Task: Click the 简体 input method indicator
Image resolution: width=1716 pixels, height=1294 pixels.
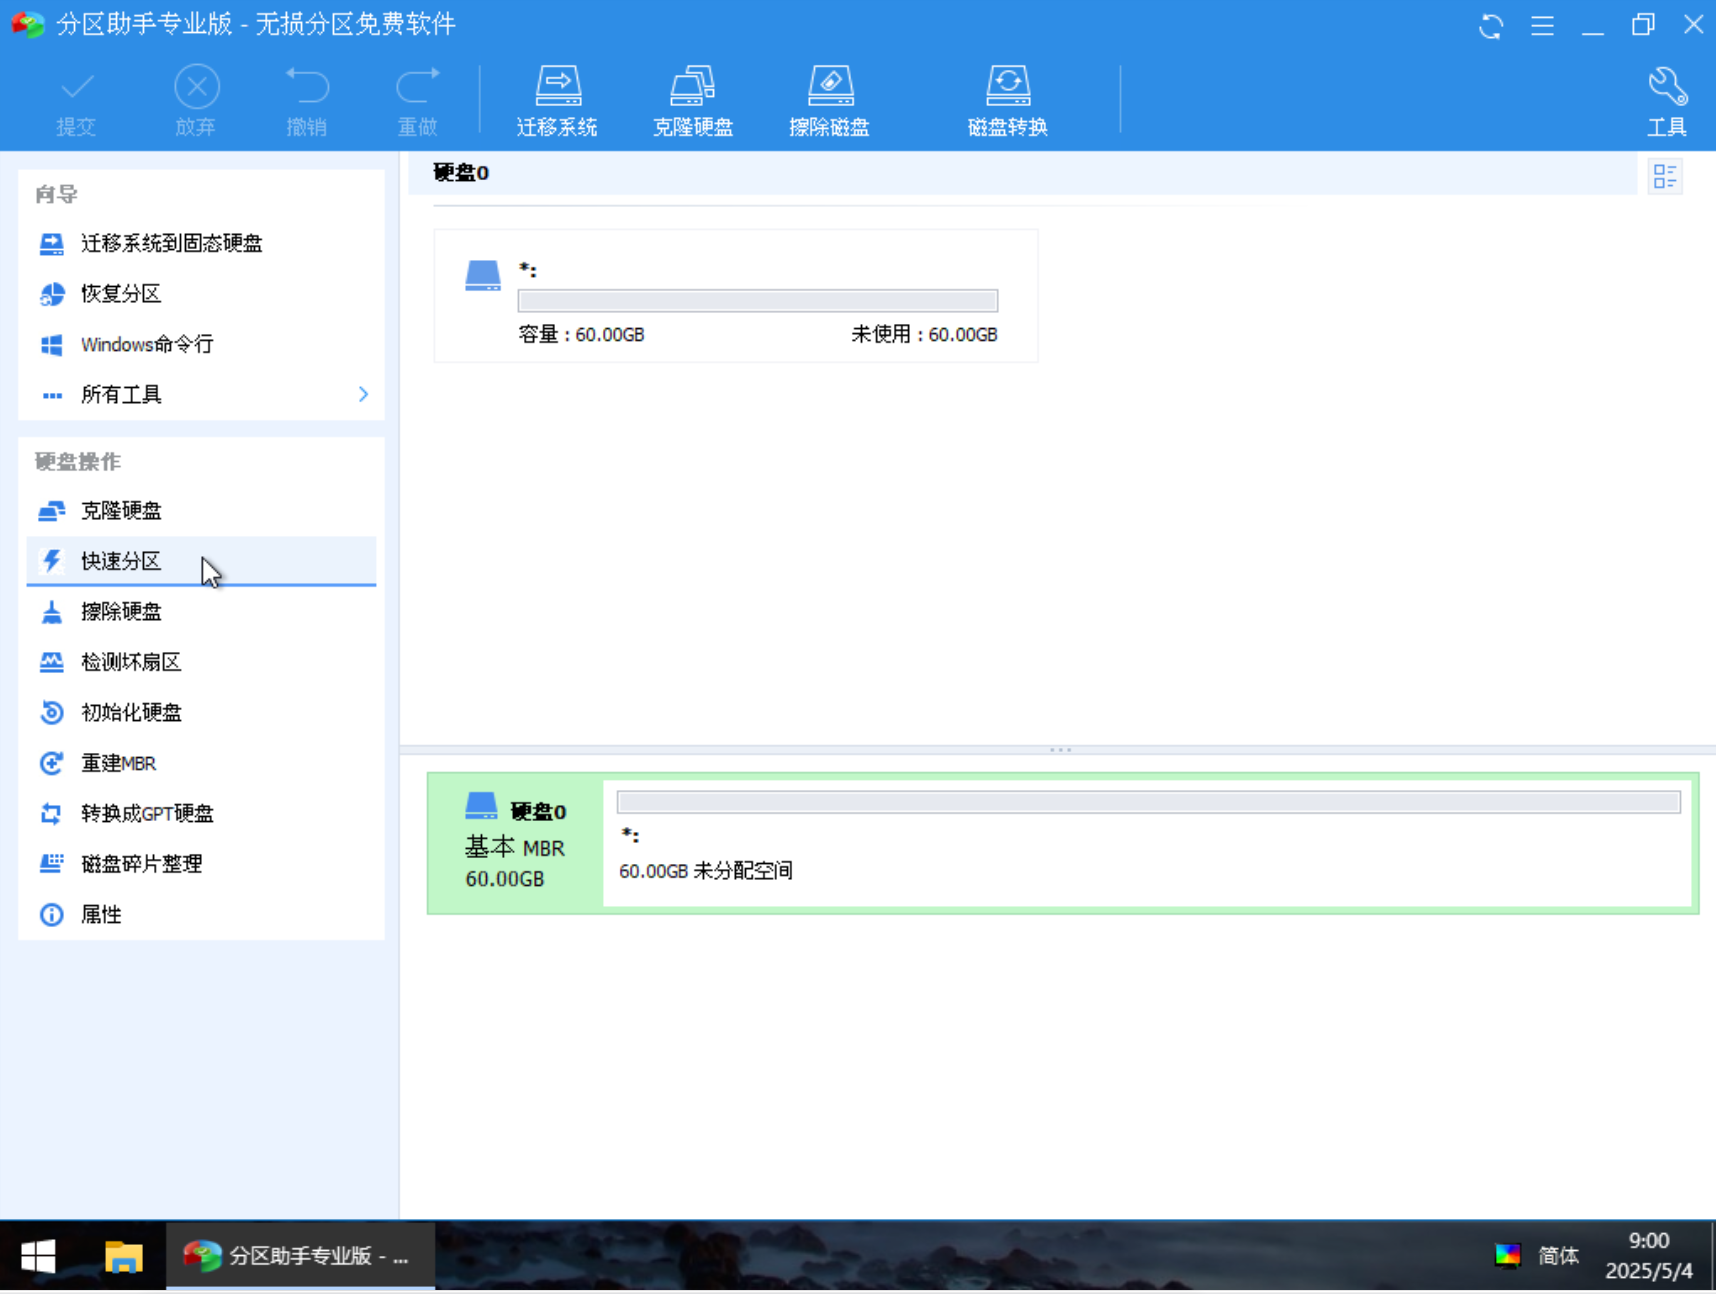Action: pos(1558,1256)
